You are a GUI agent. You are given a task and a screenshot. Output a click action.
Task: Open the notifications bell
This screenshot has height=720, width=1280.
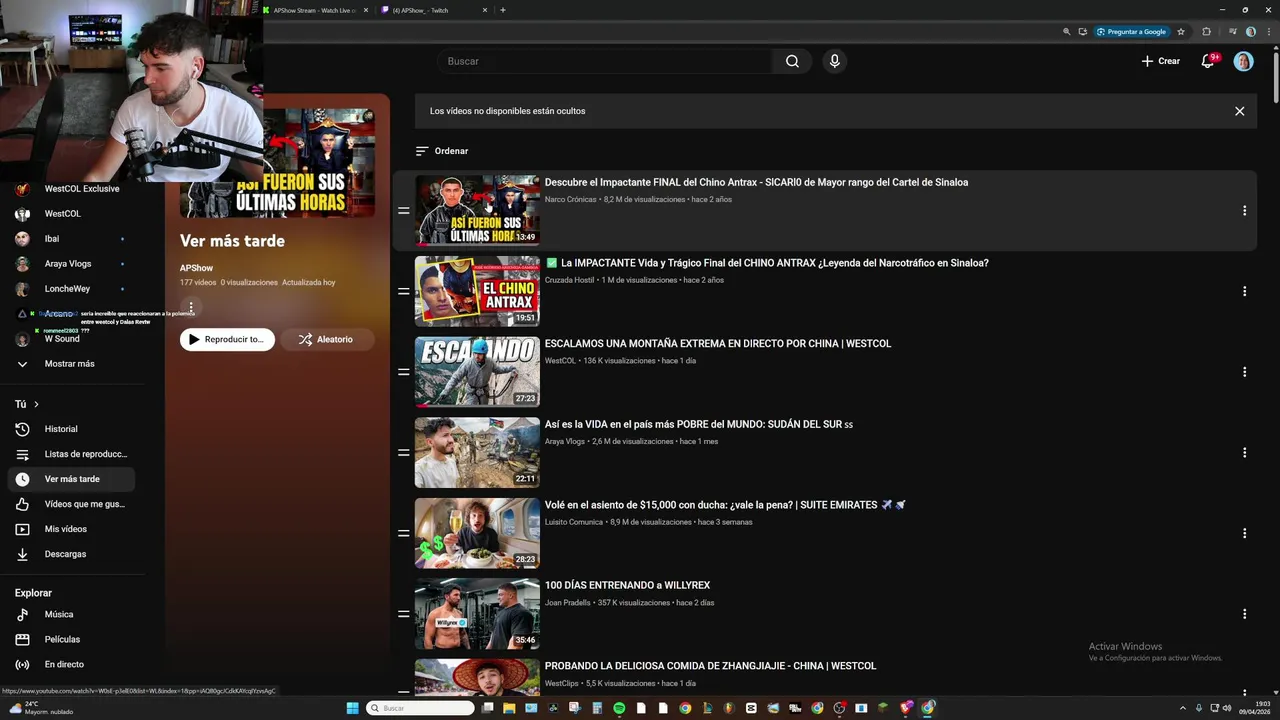click(x=1208, y=61)
